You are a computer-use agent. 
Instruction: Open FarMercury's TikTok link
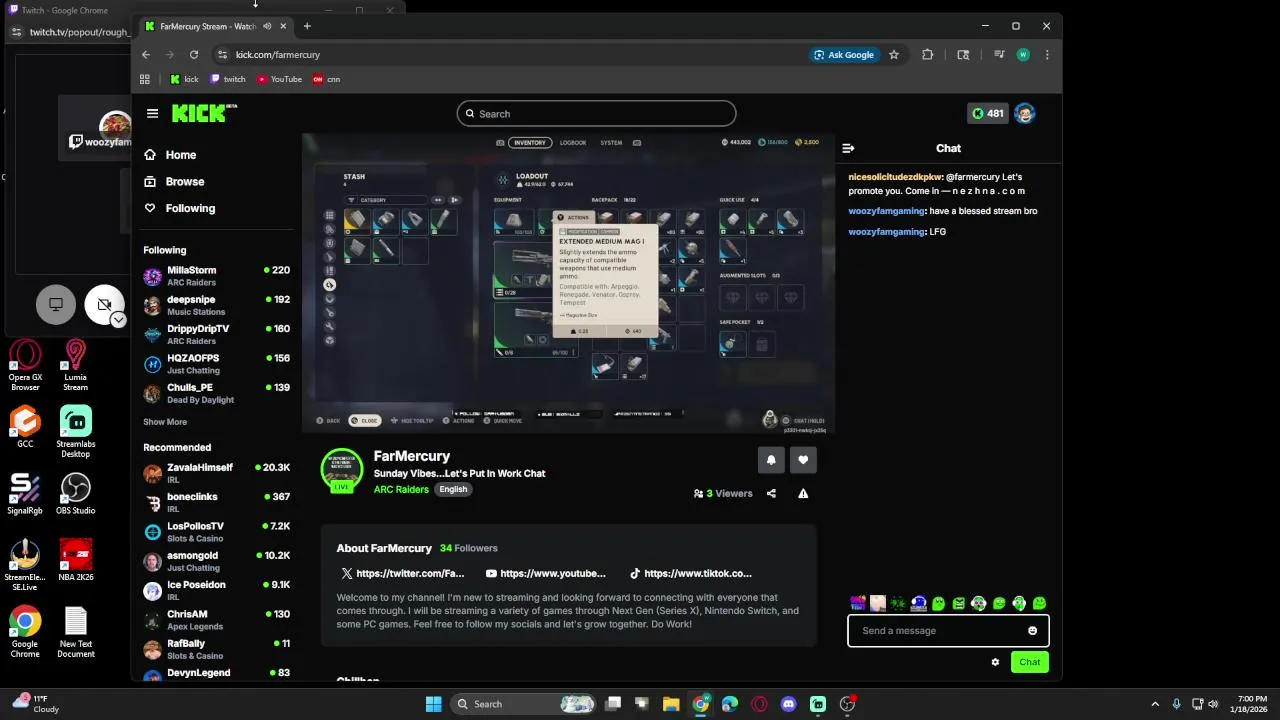coord(690,574)
